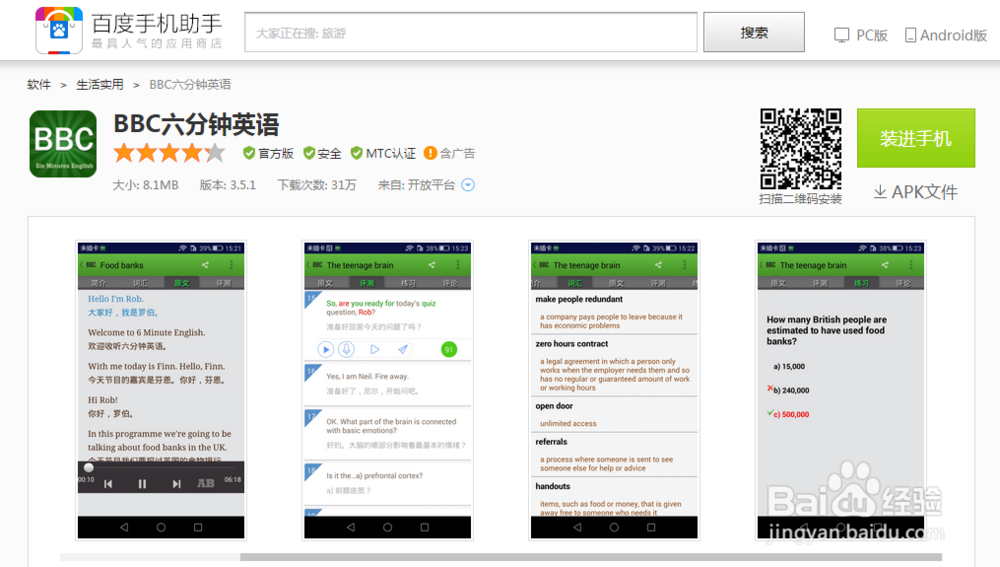Click share icon in vocabulary screenshot header
The width and height of the screenshot is (1000, 567).
click(658, 265)
